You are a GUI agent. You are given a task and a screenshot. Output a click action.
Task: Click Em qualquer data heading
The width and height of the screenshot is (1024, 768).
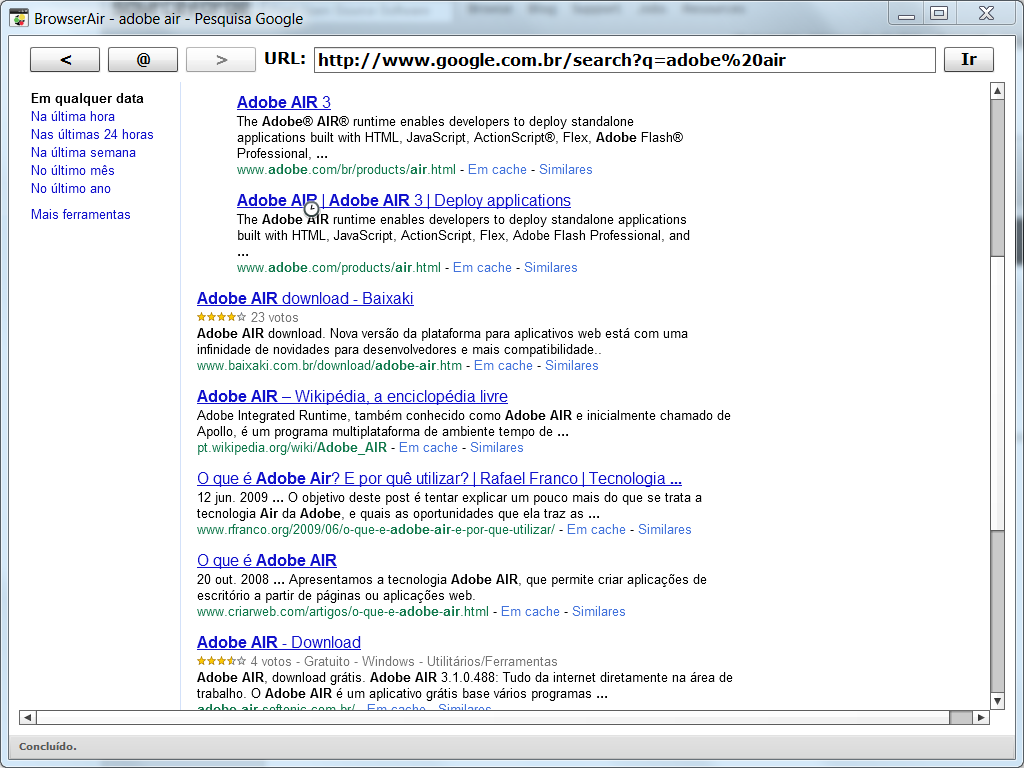tap(87, 99)
